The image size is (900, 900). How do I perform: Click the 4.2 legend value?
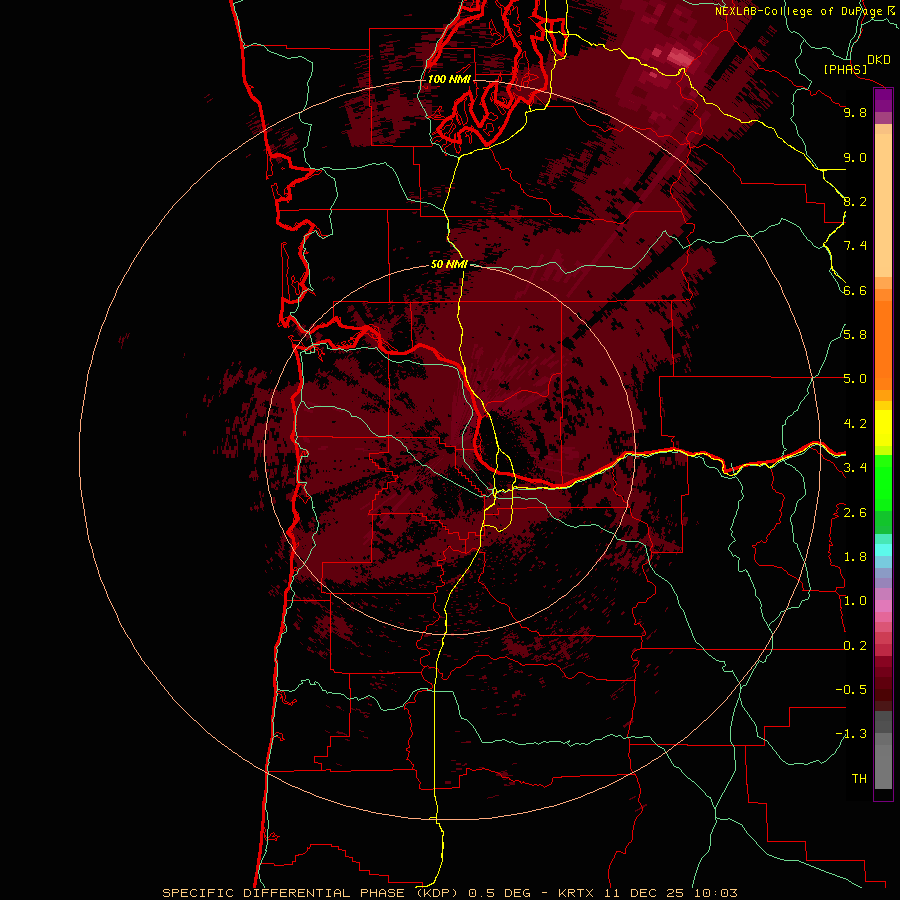pos(855,424)
